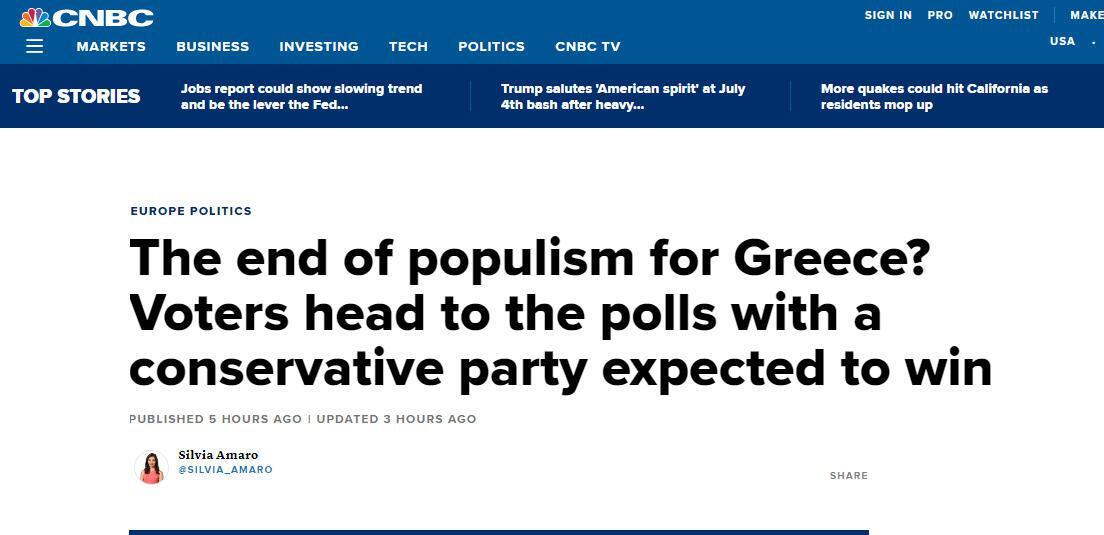The height and width of the screenshot is (535, 1104).
Task: Click the Share button
Action: tap(848, 476)
